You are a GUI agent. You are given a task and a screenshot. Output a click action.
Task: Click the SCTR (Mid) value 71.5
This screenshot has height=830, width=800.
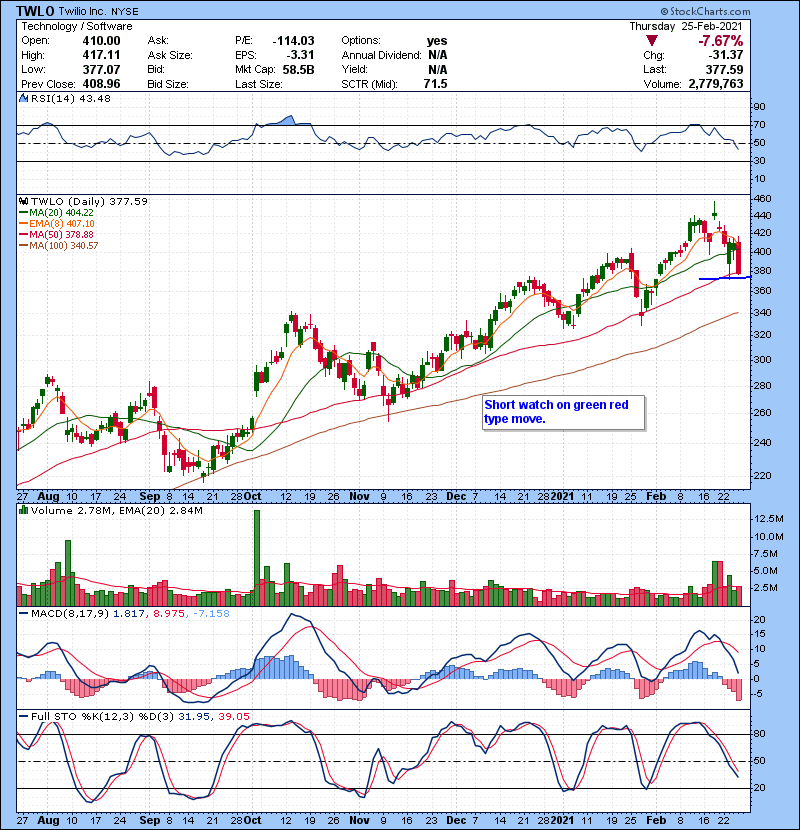point(435,84)
